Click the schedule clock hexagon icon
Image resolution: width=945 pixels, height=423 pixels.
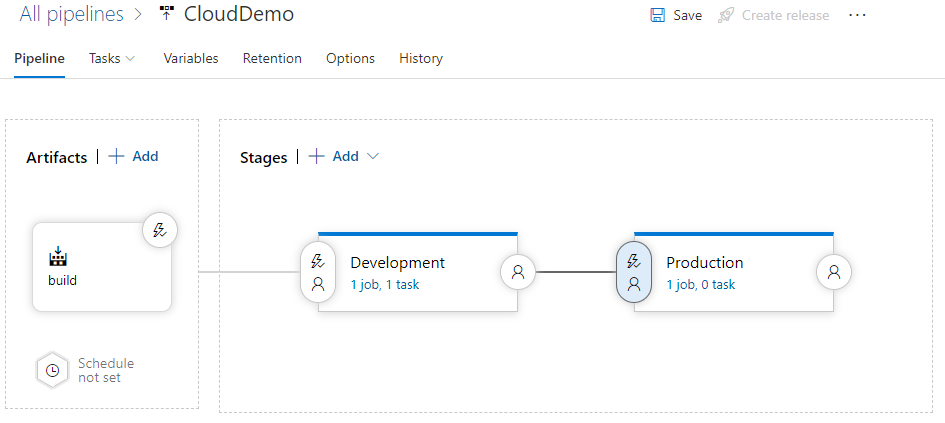point(53,370)
